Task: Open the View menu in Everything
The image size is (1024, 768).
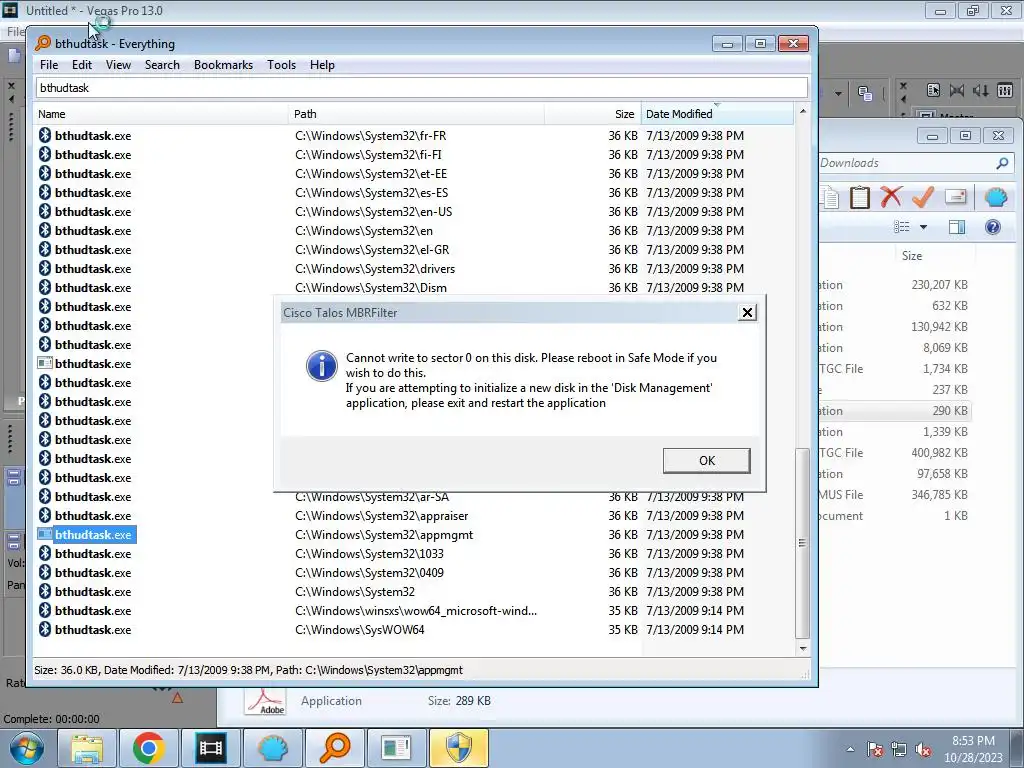Action: (x=118, y=65)
